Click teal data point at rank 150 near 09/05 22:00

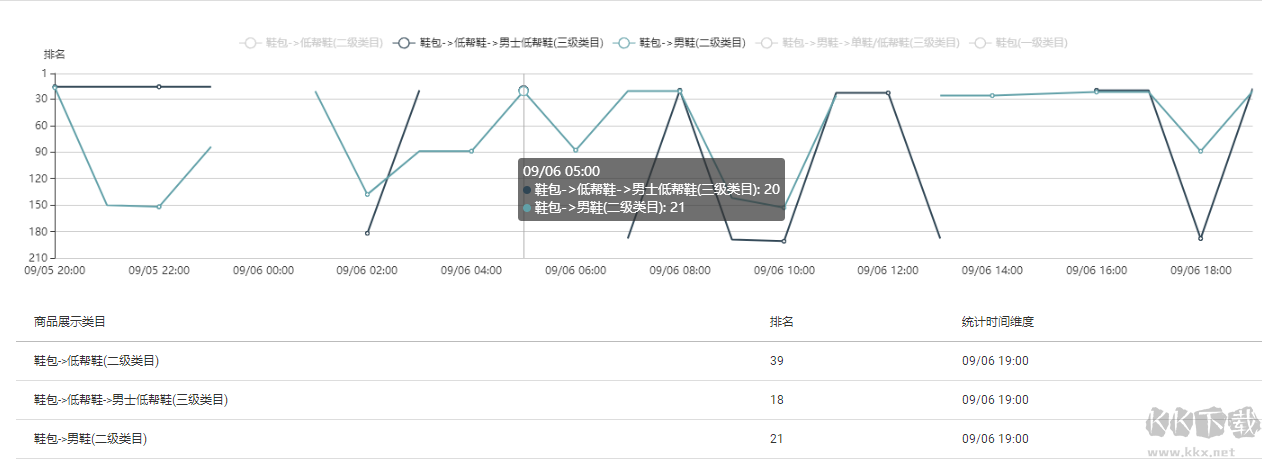pos(159,207)
